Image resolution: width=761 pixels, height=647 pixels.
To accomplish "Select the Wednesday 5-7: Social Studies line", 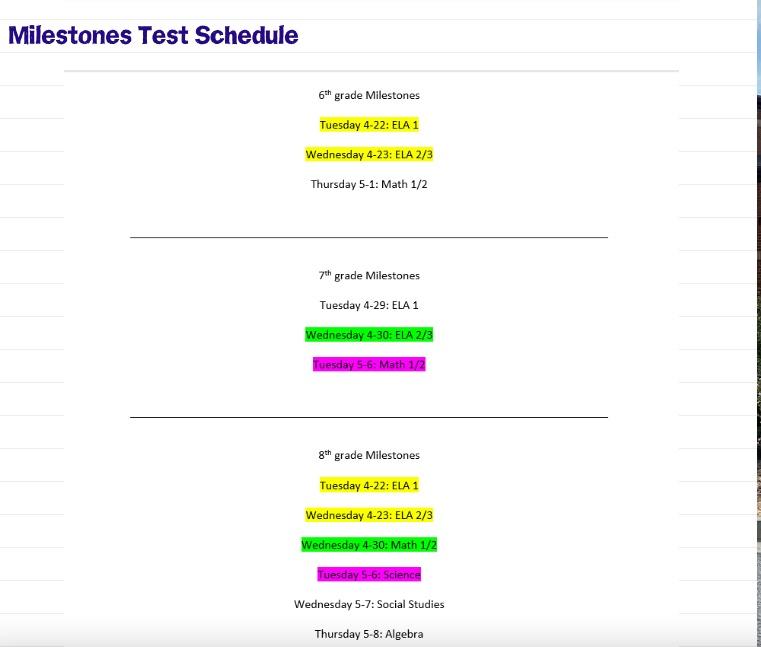I will [369, 604].
